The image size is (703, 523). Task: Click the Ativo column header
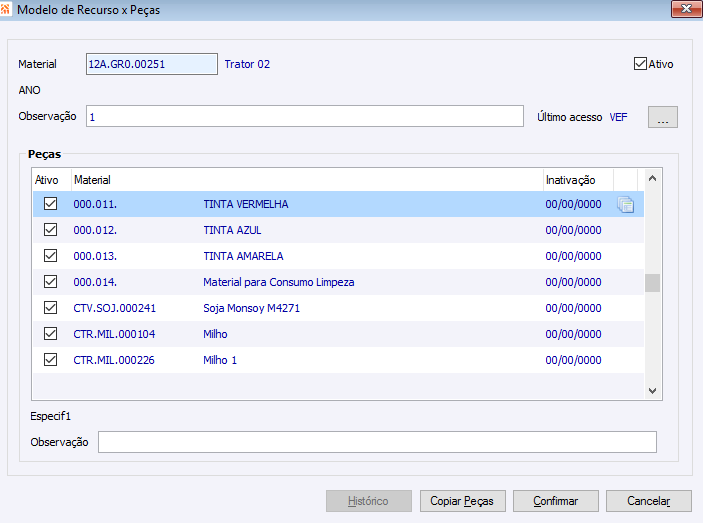coord(47,180)
